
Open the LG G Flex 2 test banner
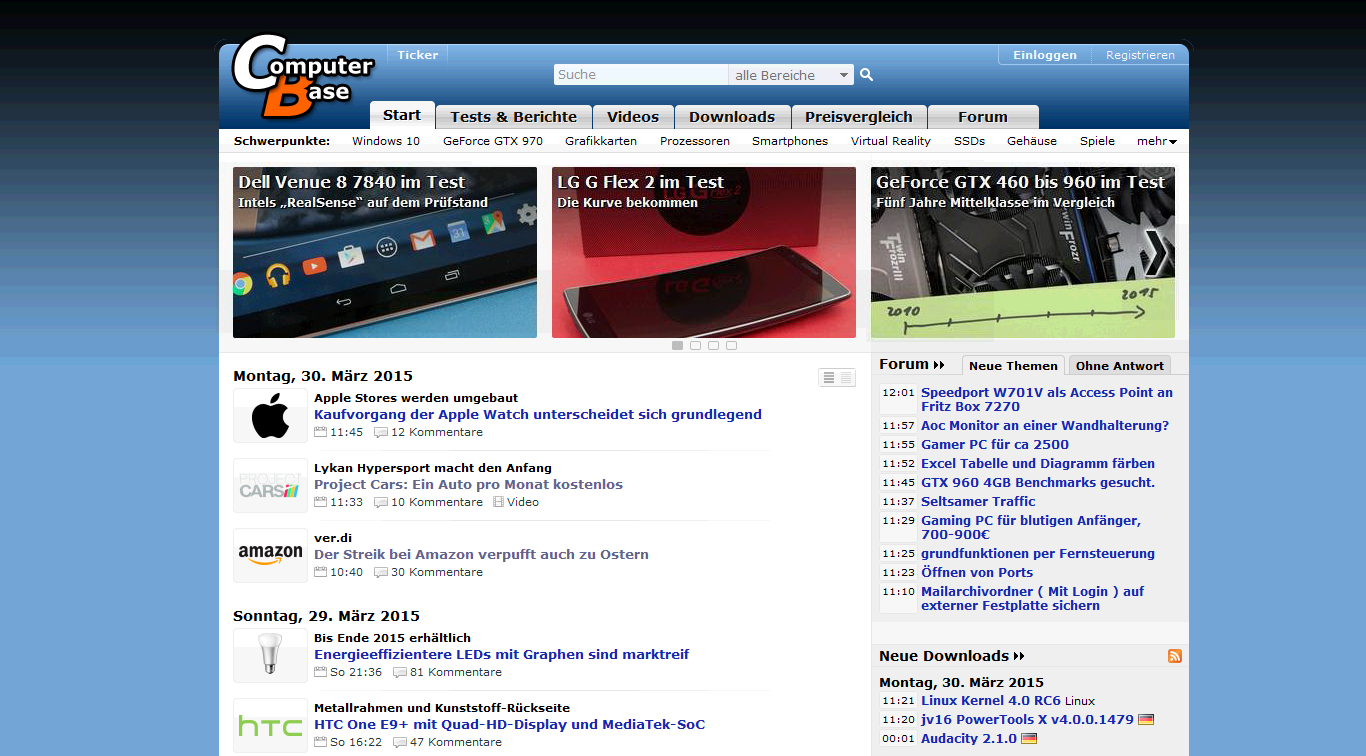tap(704, 253)
